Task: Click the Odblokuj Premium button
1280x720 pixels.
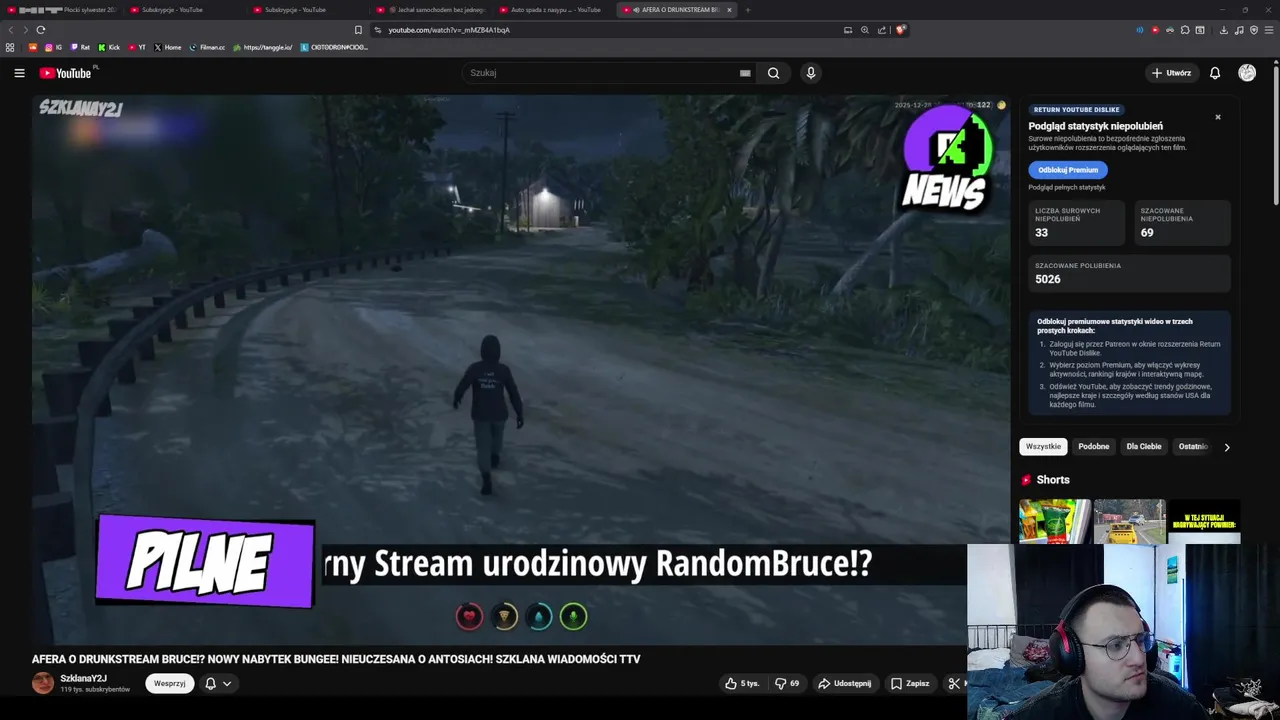Action: pyautogui.click(x=1067, y=170)
